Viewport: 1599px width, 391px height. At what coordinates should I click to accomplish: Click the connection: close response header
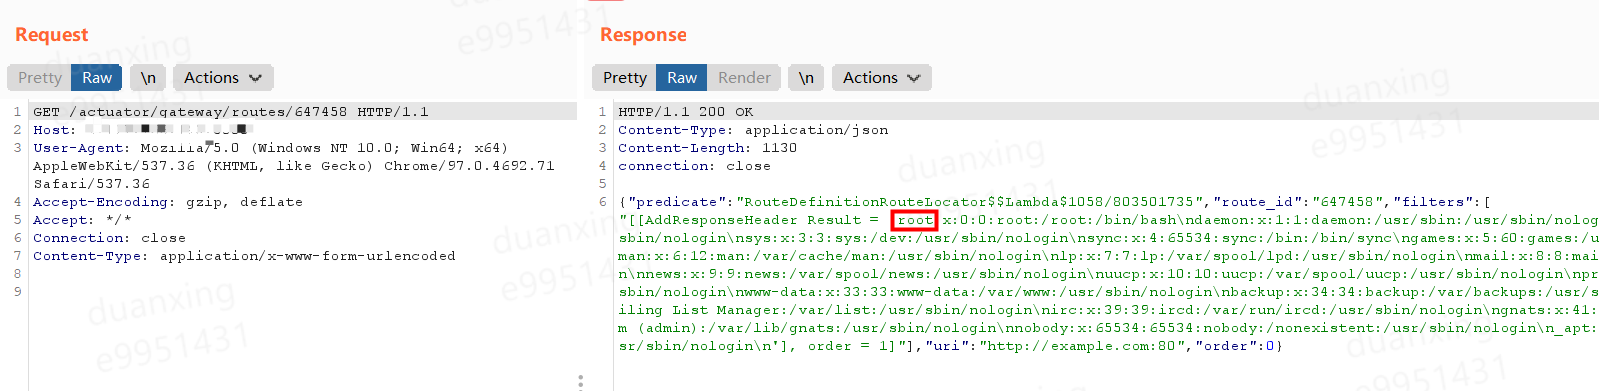point(694,166)
